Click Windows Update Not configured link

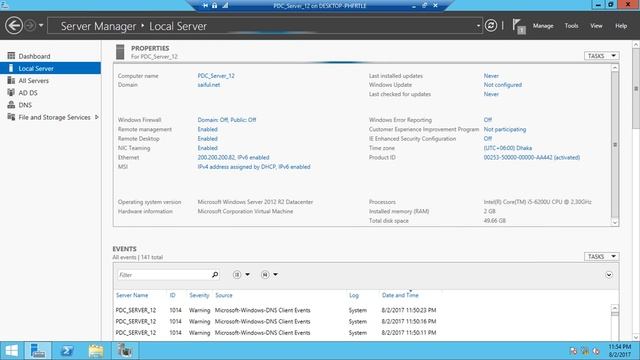click(x=502, y=85)
